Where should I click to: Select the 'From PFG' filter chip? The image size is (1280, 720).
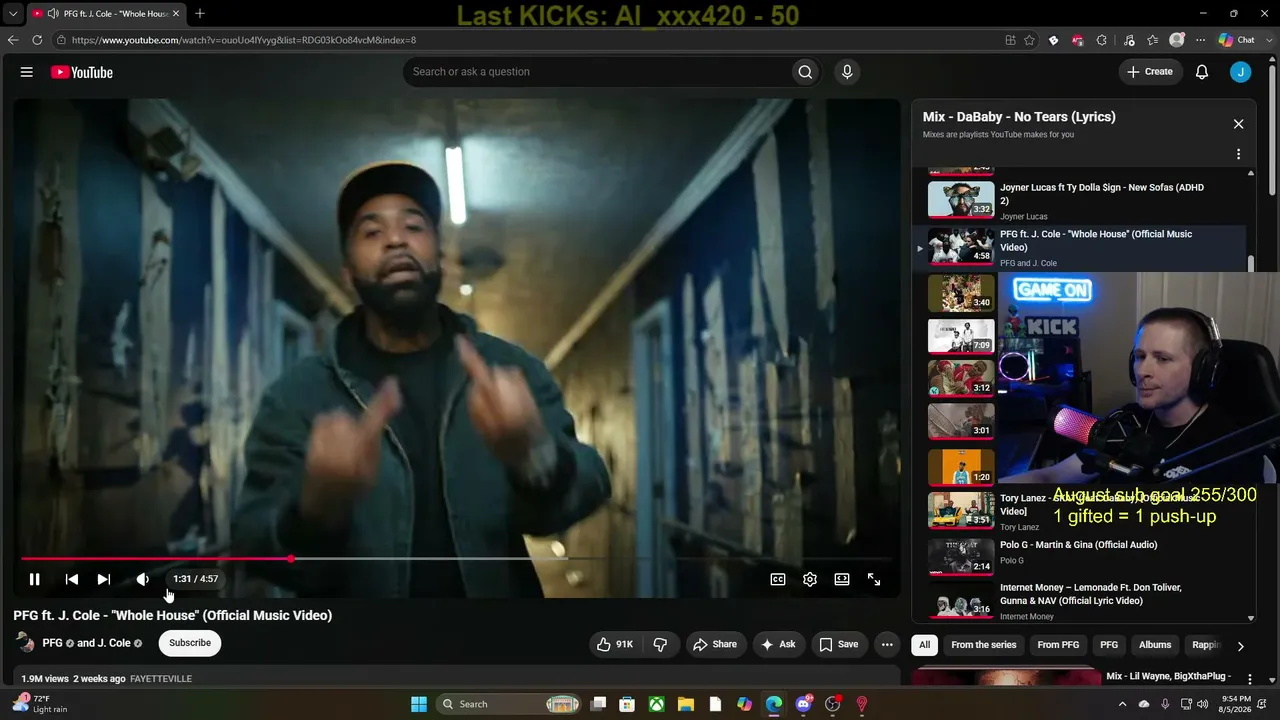pyautogui.click(x=1058, y=645)
